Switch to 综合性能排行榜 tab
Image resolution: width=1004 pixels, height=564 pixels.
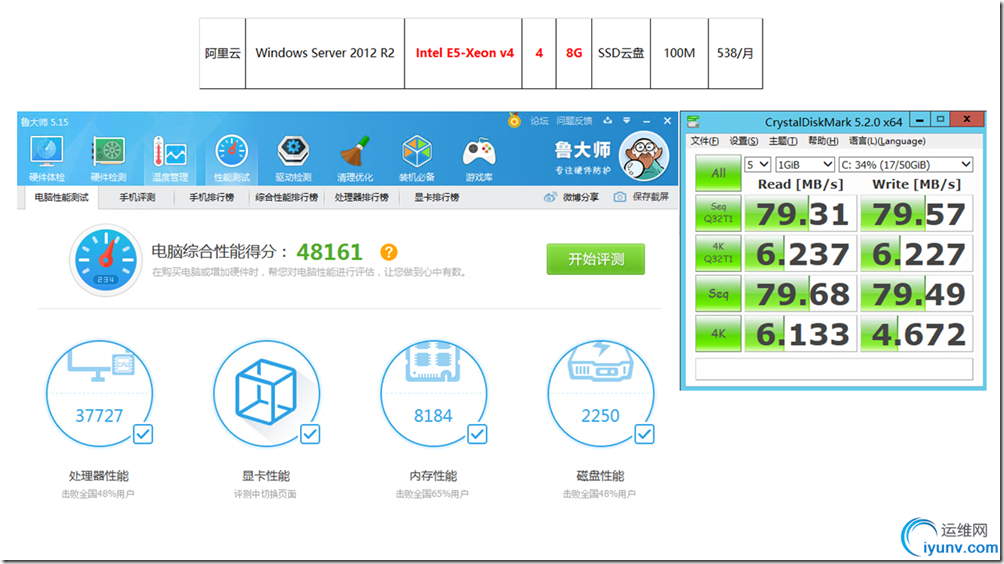point(286,197)
